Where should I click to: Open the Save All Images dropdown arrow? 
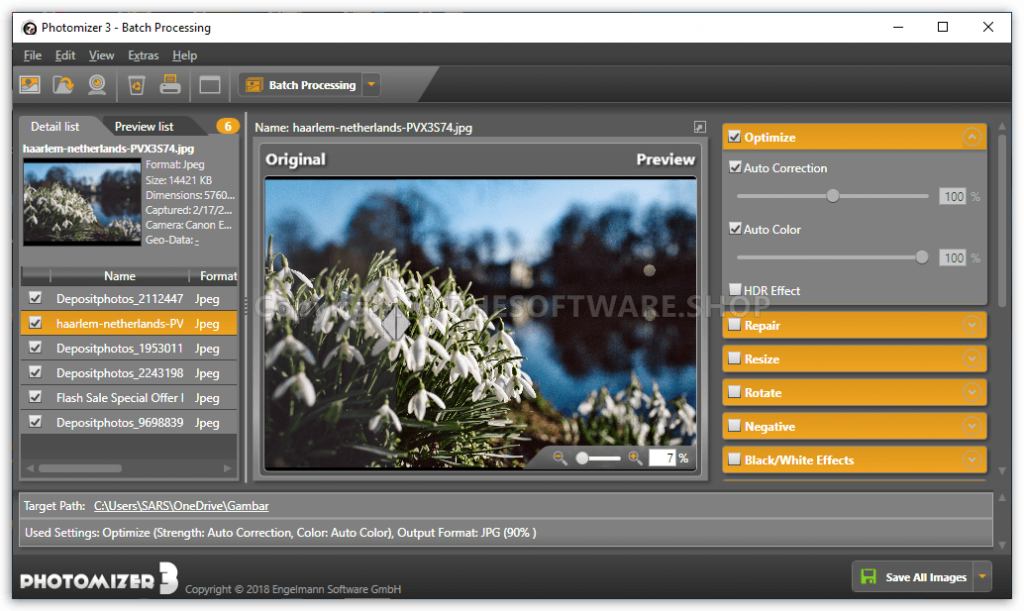click(982, 576)
